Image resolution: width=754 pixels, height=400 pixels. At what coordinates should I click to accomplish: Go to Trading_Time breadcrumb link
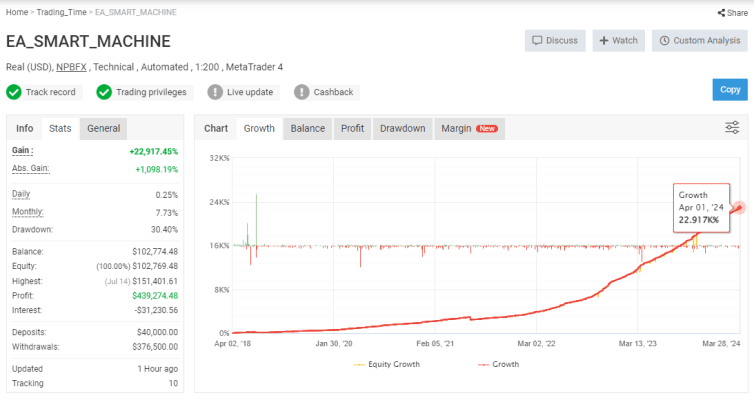point(63,12)
